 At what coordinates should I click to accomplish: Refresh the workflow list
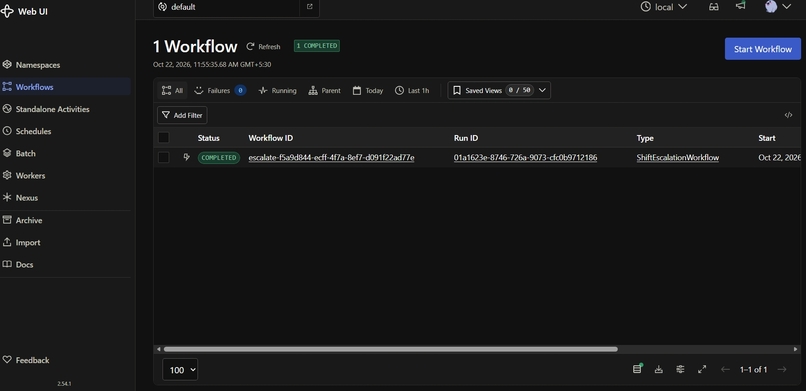263,47
